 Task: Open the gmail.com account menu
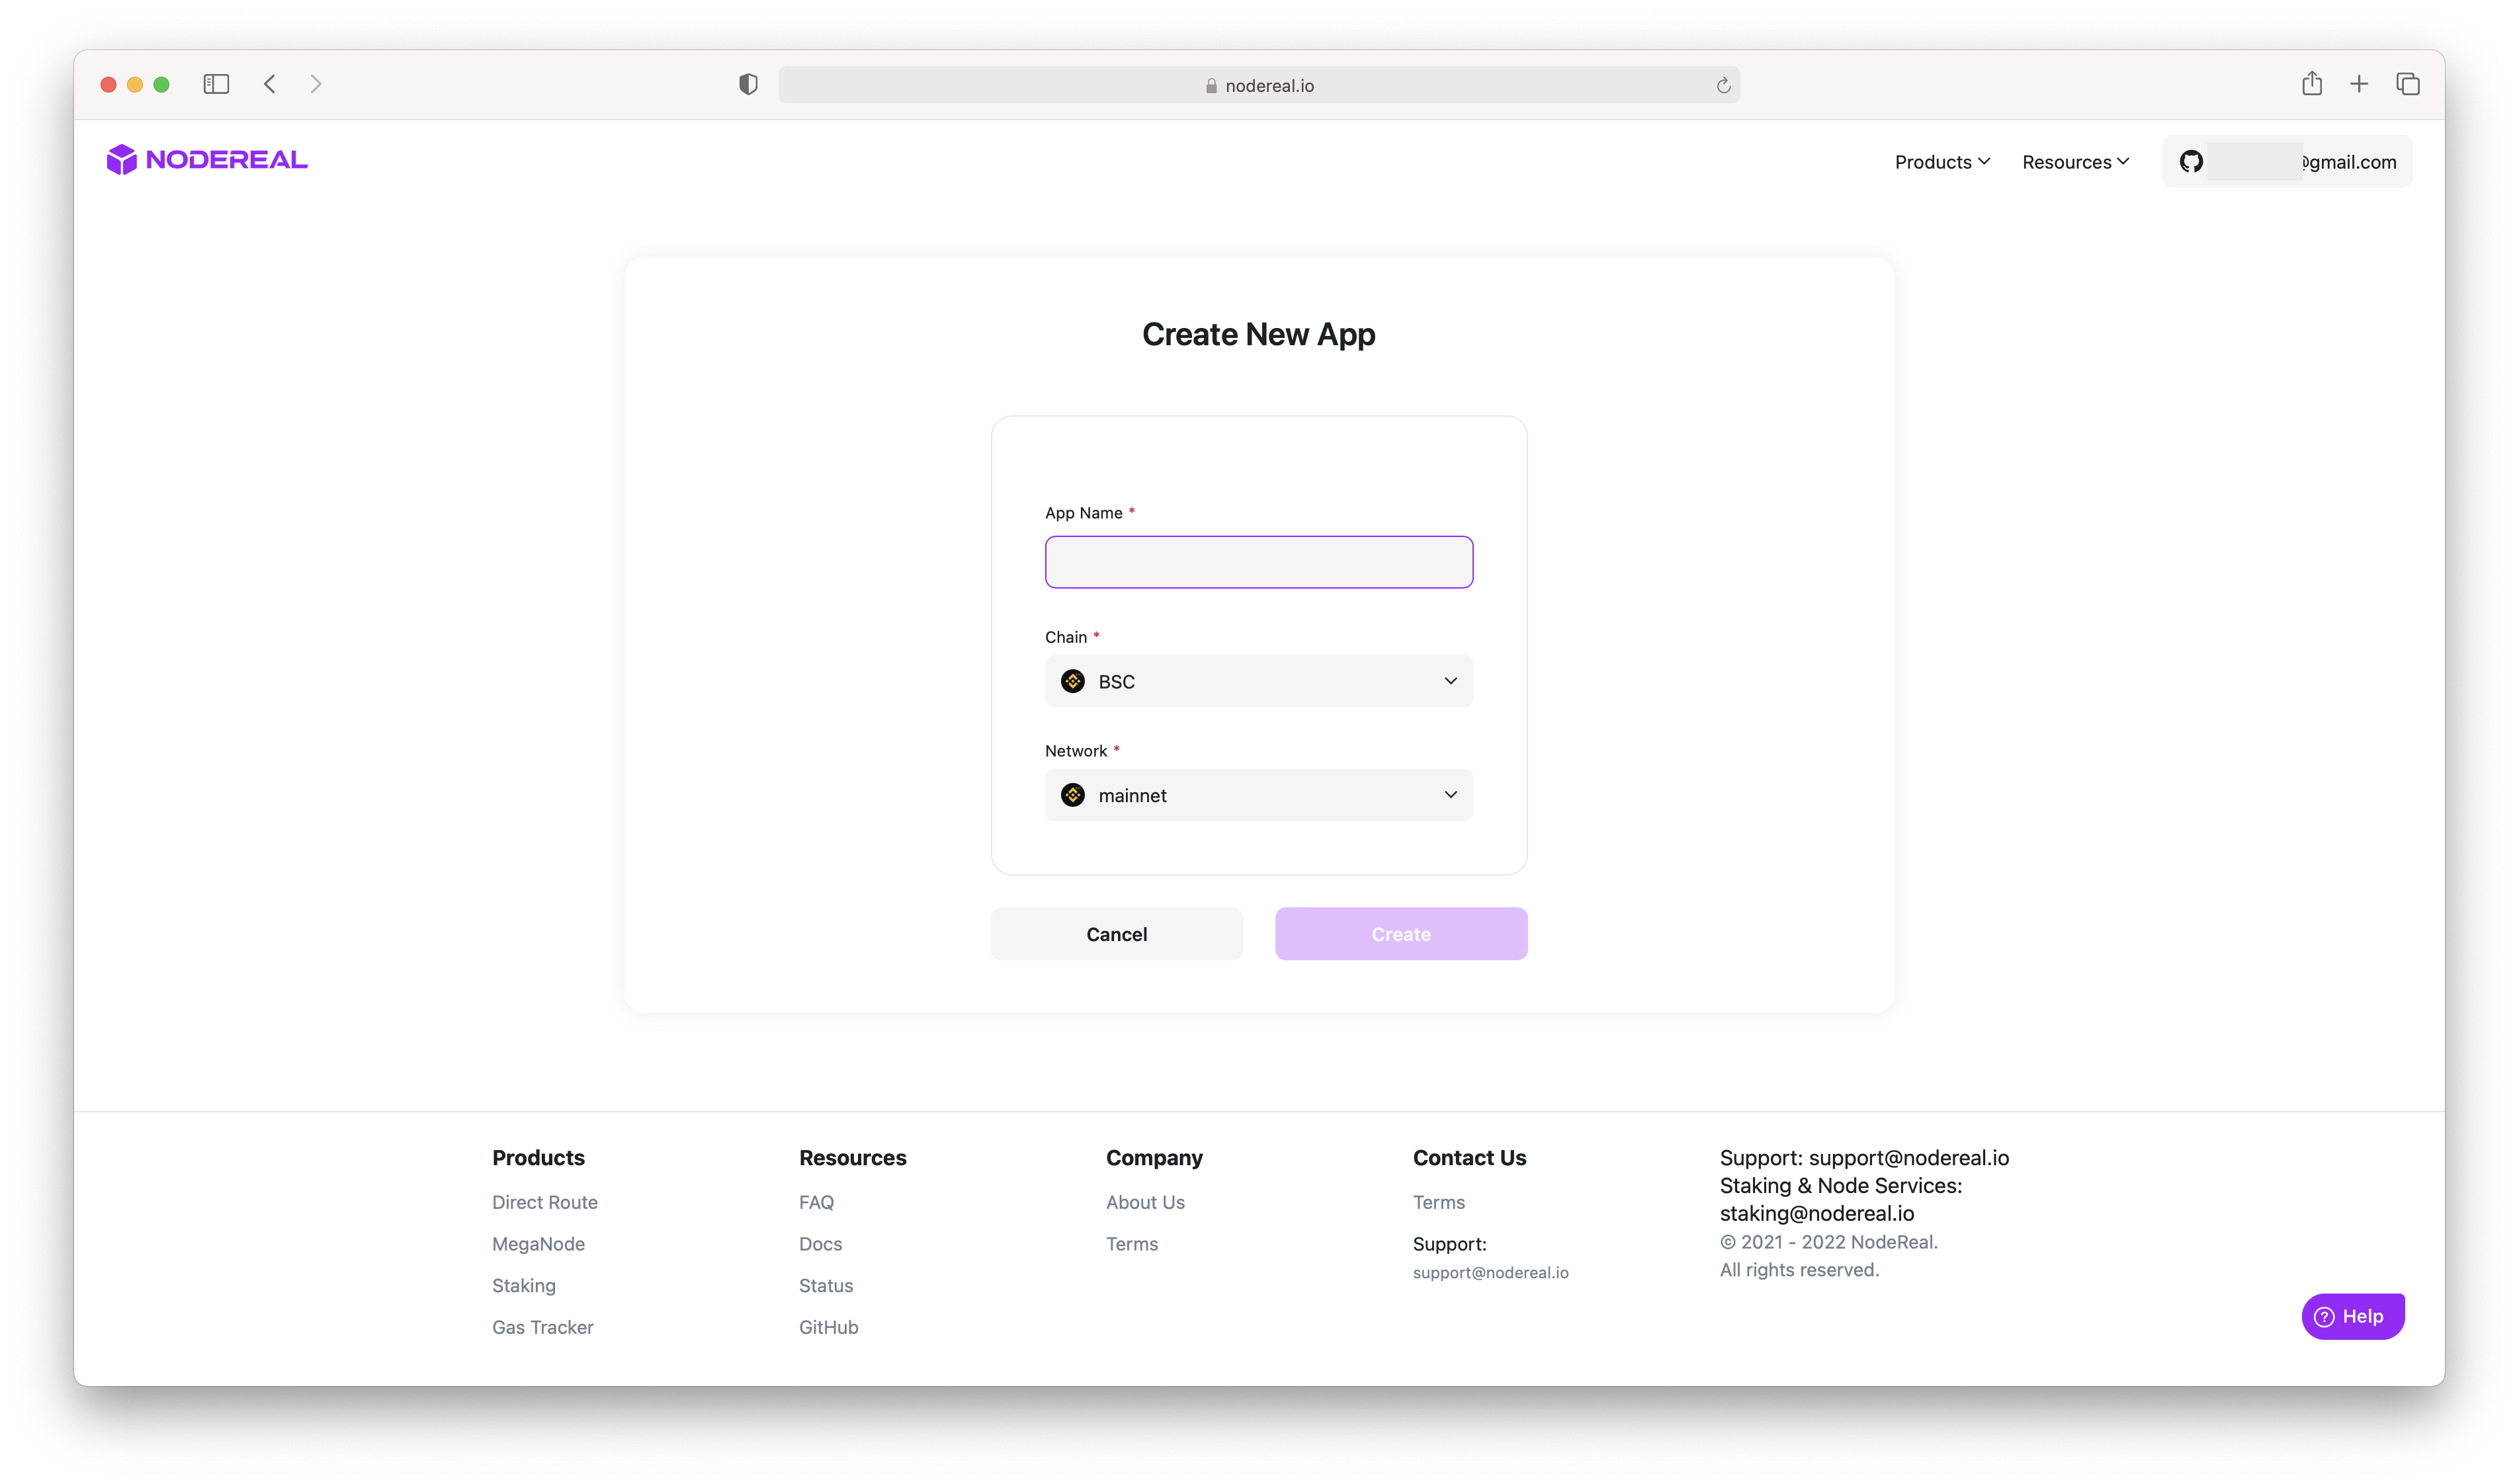point(2300,162)
